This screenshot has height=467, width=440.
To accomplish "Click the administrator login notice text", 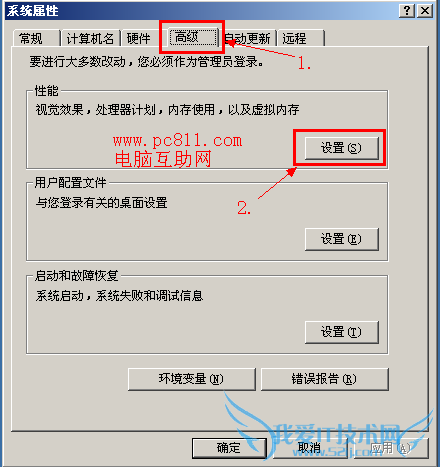I will click(147, 62).
